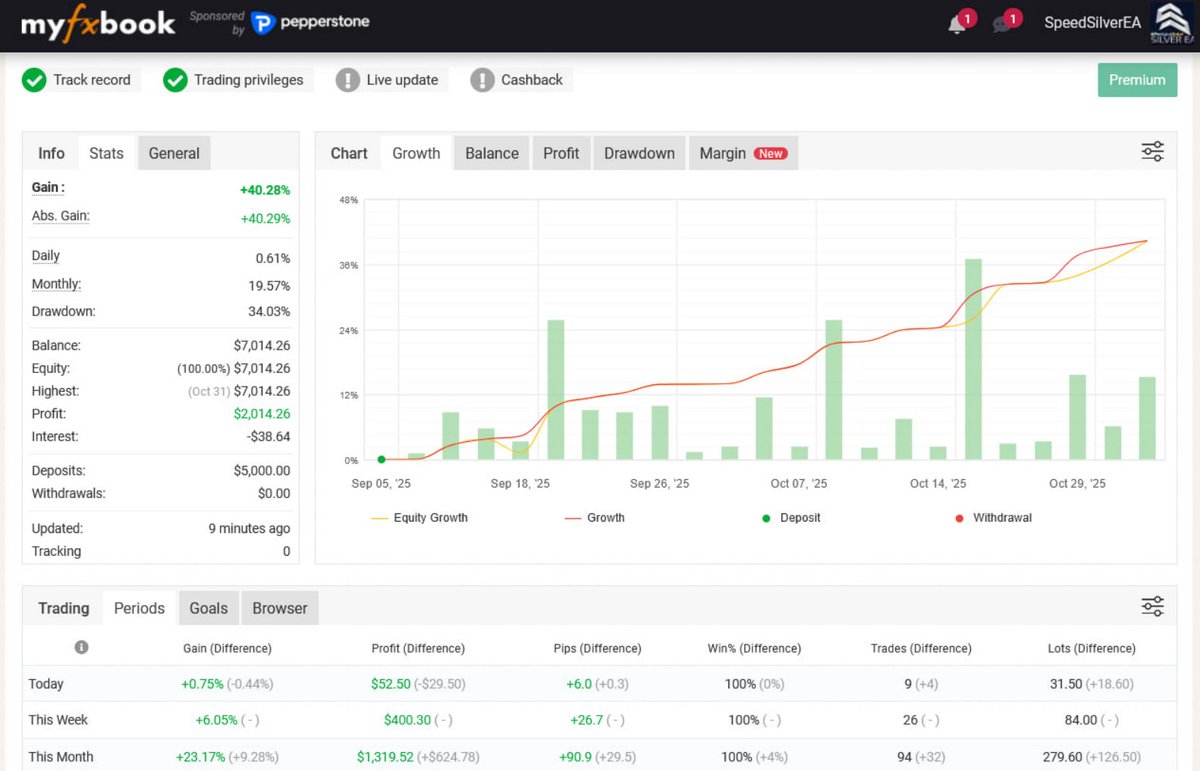Open chart settings sliders icon
The image size is (1200, 771).
tap(1152, 152)
